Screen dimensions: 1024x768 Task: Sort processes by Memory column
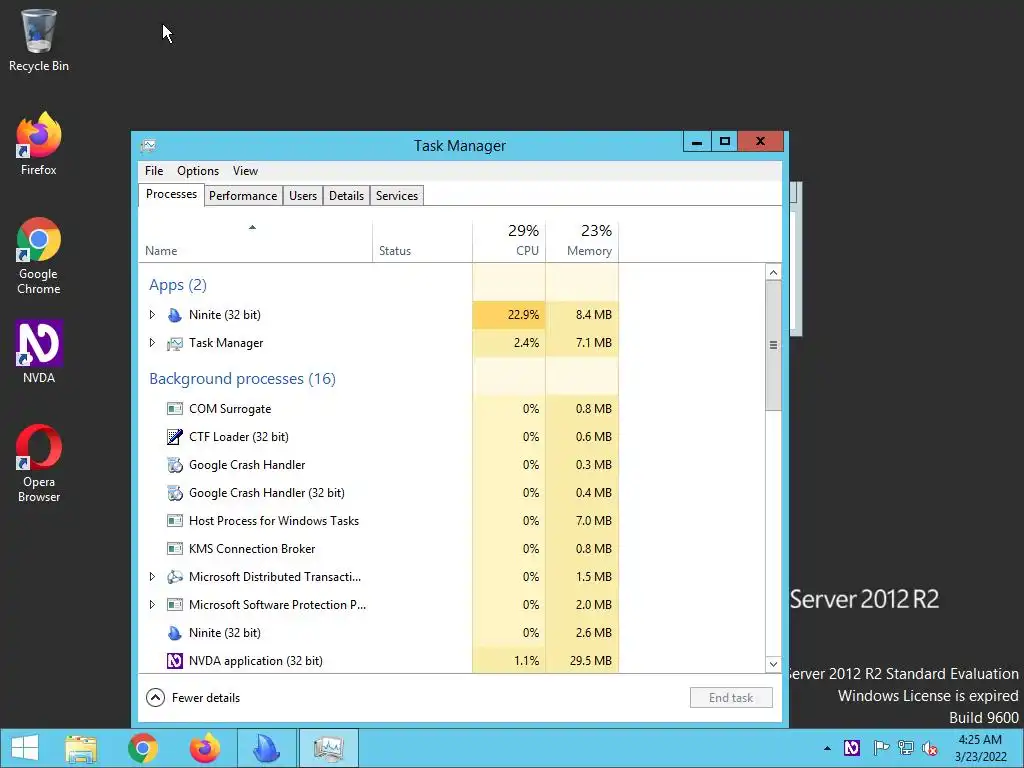582,242
